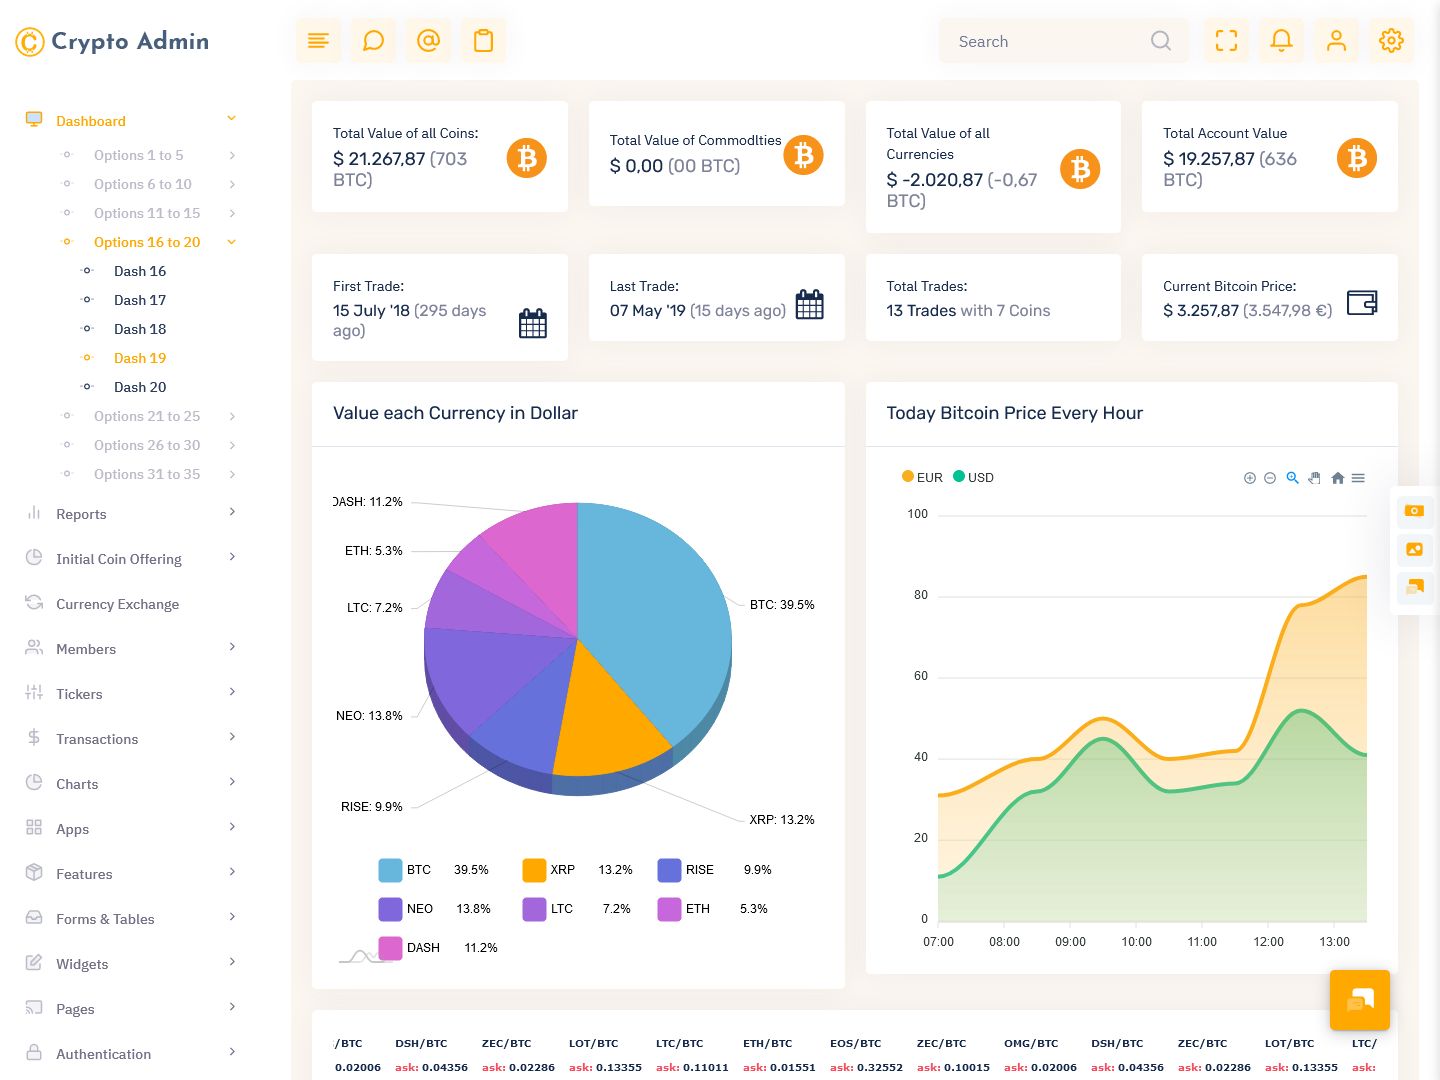The width and height of the screenshot is (1440, 1080).
Task: Click the bottom side-panel chat widget icon
Action: (x=1414, y=587)
